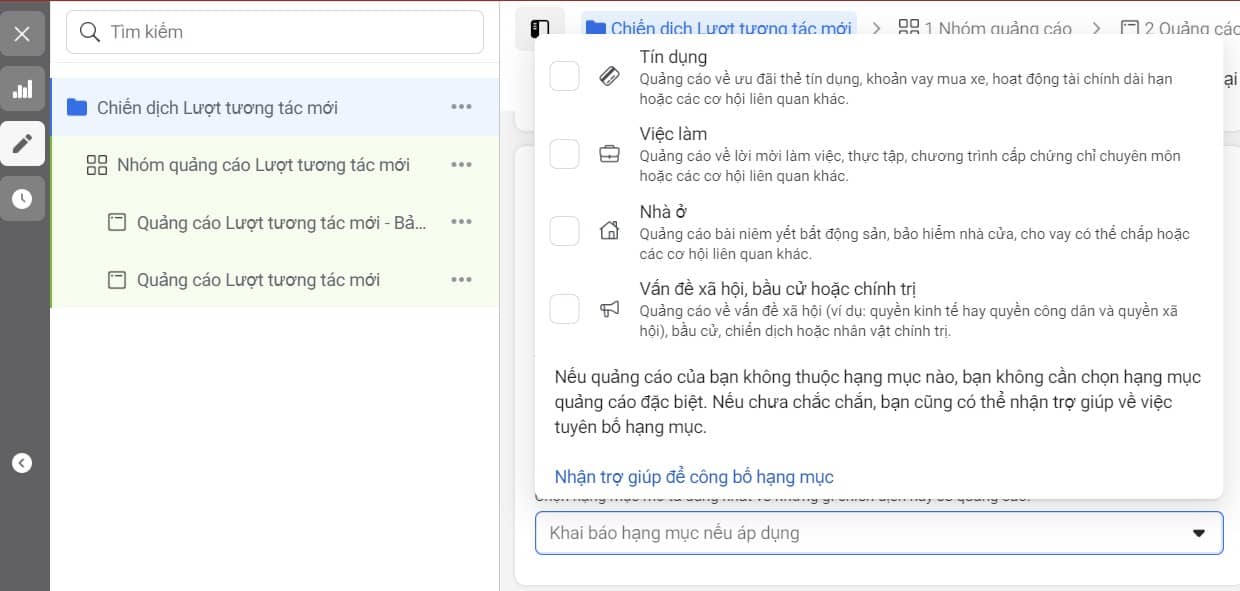Click the grid icon in '1 Nhóm quảng cáo' breadcrumb
Viewport: 1240px width, 591px height.
click(x=908, y=28)
